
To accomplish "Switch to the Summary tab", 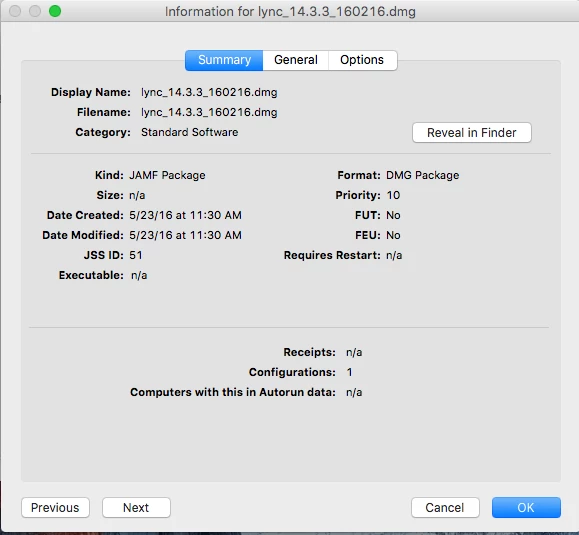I will (224, 60).
